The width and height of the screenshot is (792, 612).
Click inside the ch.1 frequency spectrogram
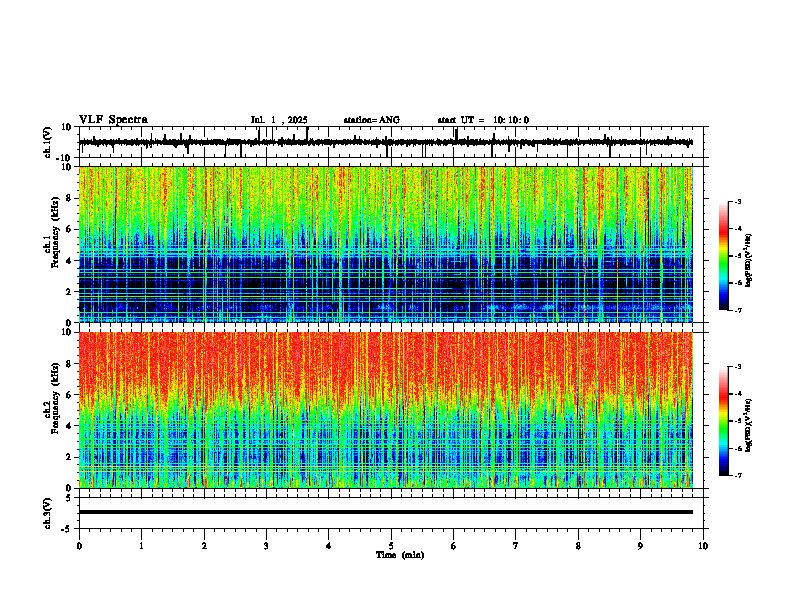pos(386,244)
